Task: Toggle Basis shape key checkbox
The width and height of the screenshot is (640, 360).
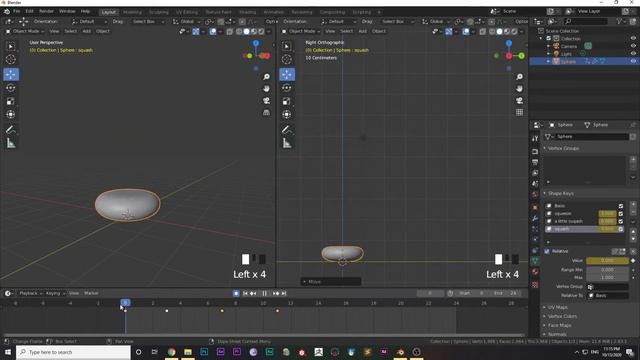Action: click(621, 206)
